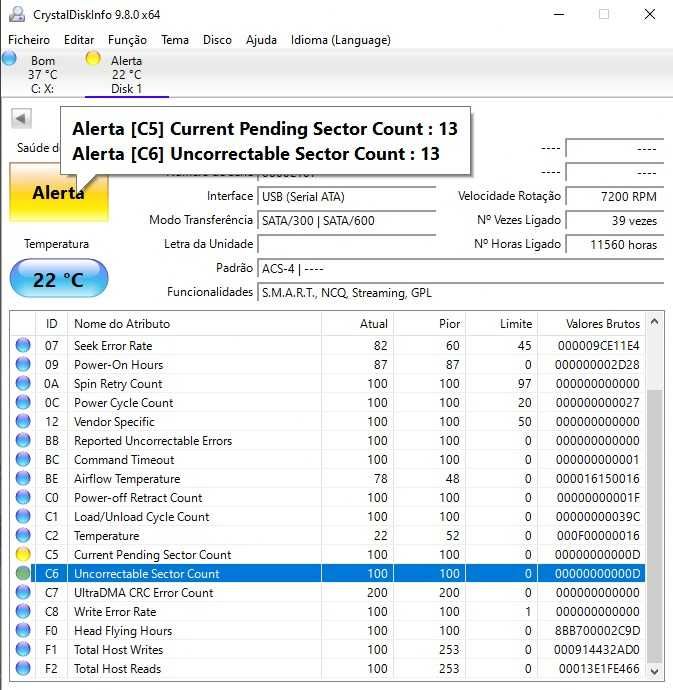Click raw value 000009CE11E4
Screen dimensions: 673x690
598,346
